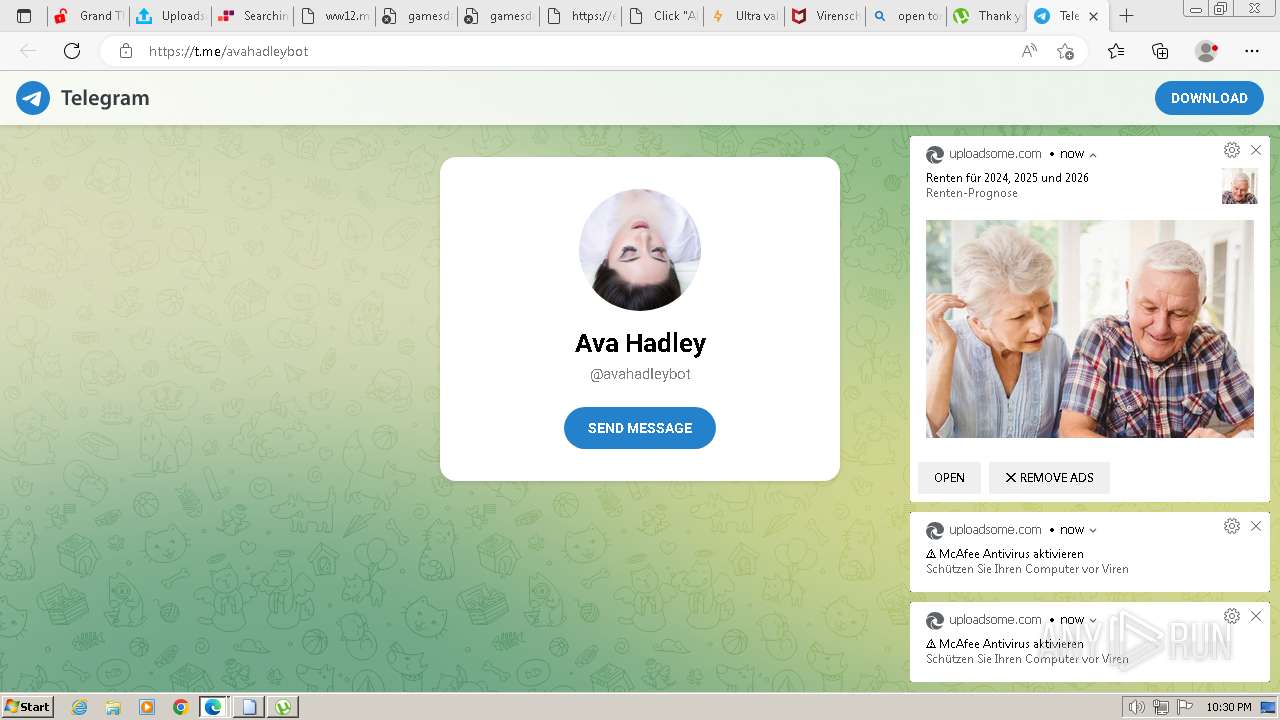1280x720 pixels.
Task: Click SEND MESSAGE to Ava Hadley
Action: coord(640,428)
